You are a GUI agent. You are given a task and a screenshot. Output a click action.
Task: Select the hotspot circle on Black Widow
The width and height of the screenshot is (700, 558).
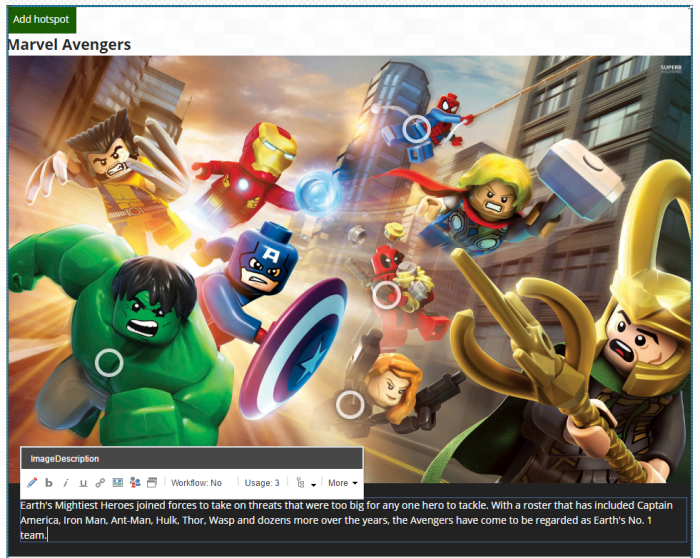[350, 404]
